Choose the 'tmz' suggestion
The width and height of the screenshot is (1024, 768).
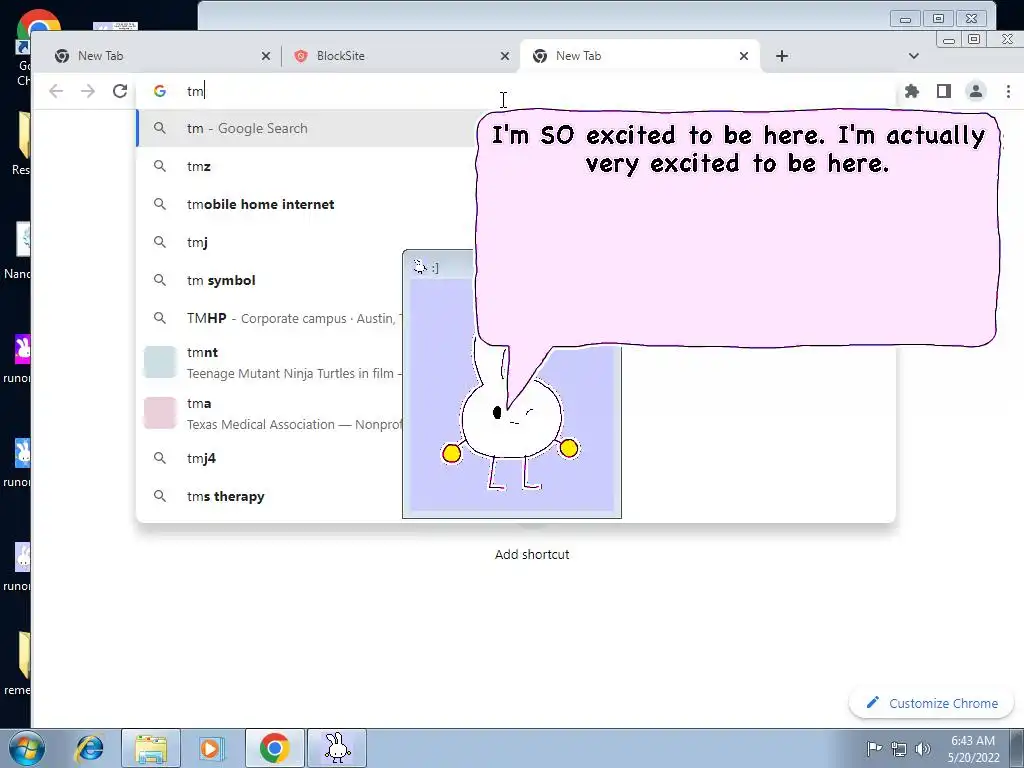coord(307,167)
